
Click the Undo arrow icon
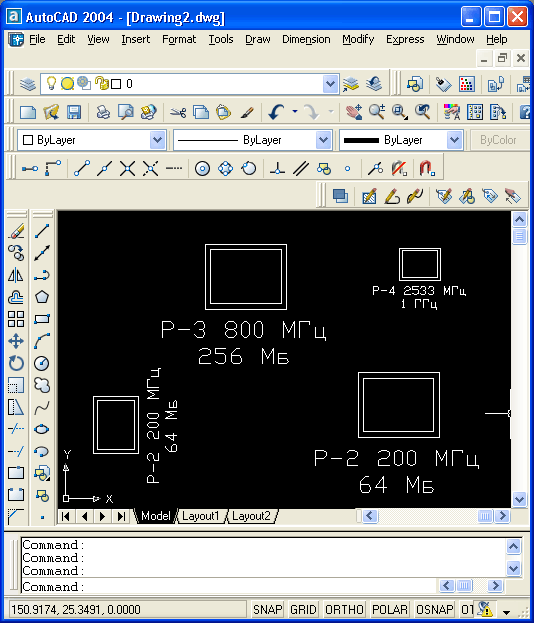tap(277, 112)
